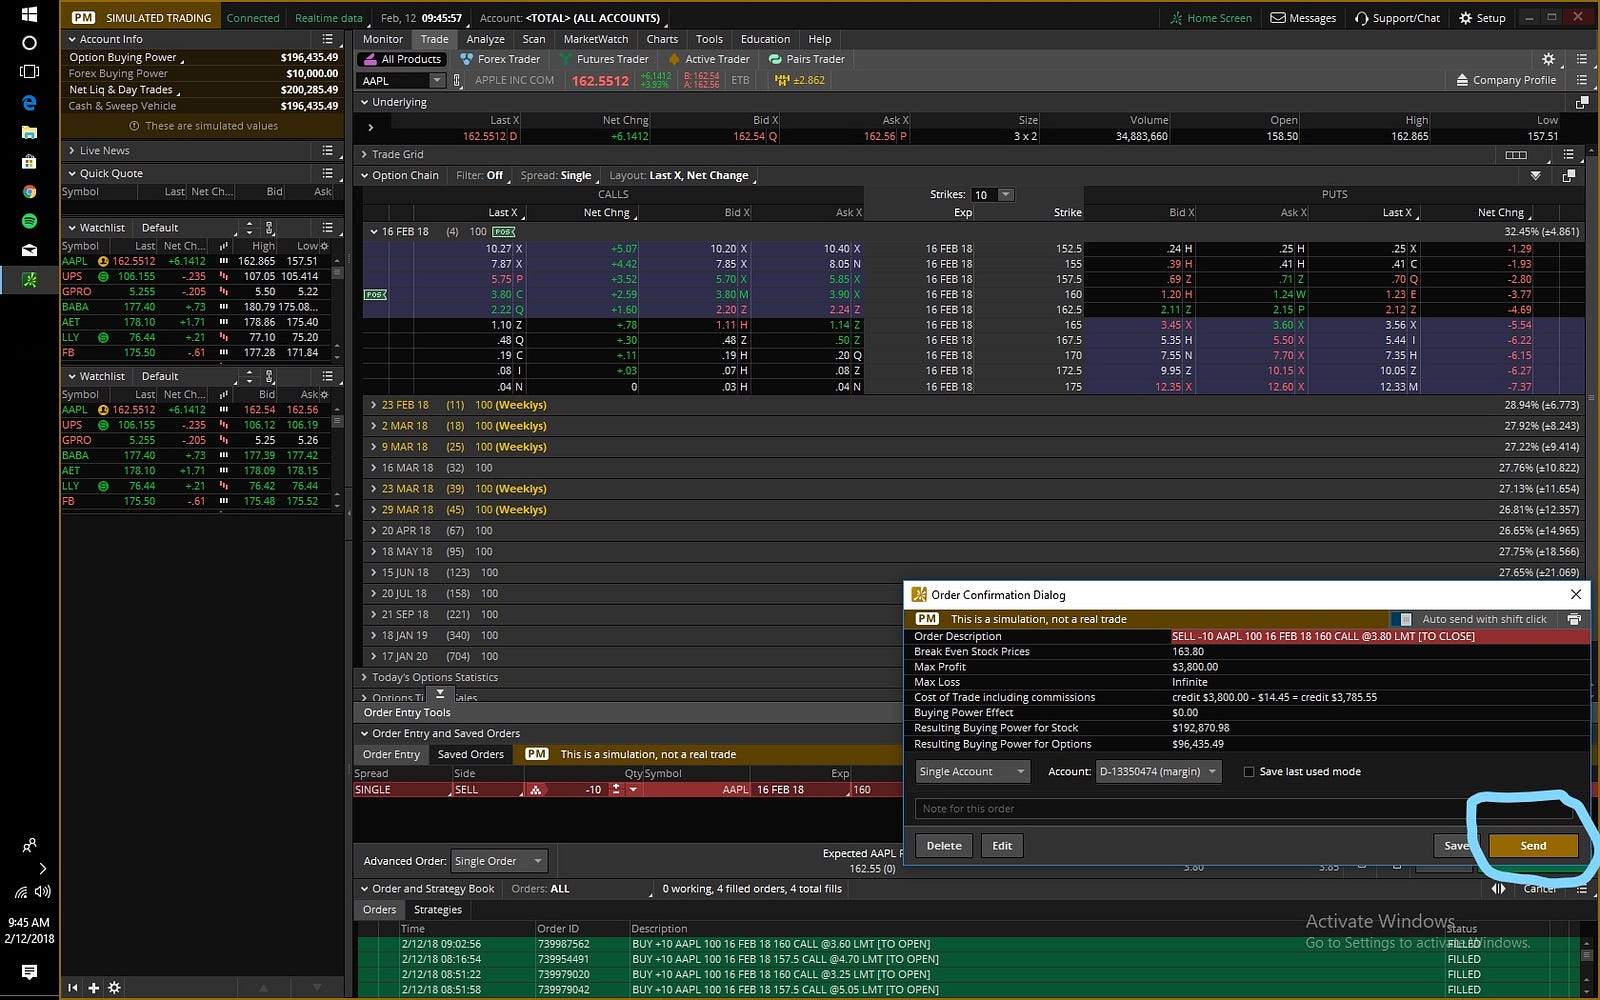Image resolution: width=1600 pixels, height=1000 pixels.
Task: Expand the 16 MAR 18 expiration
Action: tap(374, 468)
